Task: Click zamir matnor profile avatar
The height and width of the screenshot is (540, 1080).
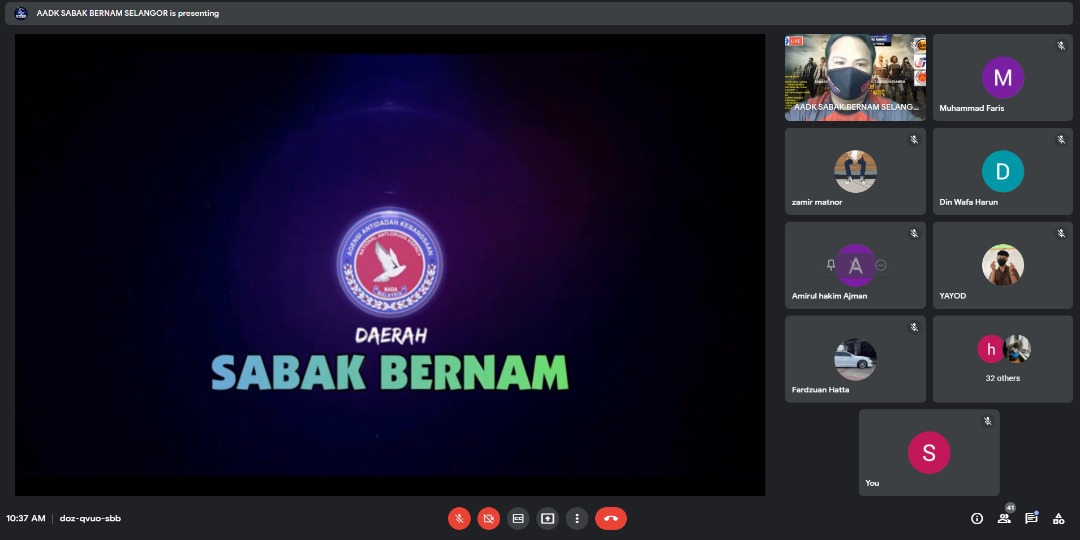Action: tap(855, 171)
